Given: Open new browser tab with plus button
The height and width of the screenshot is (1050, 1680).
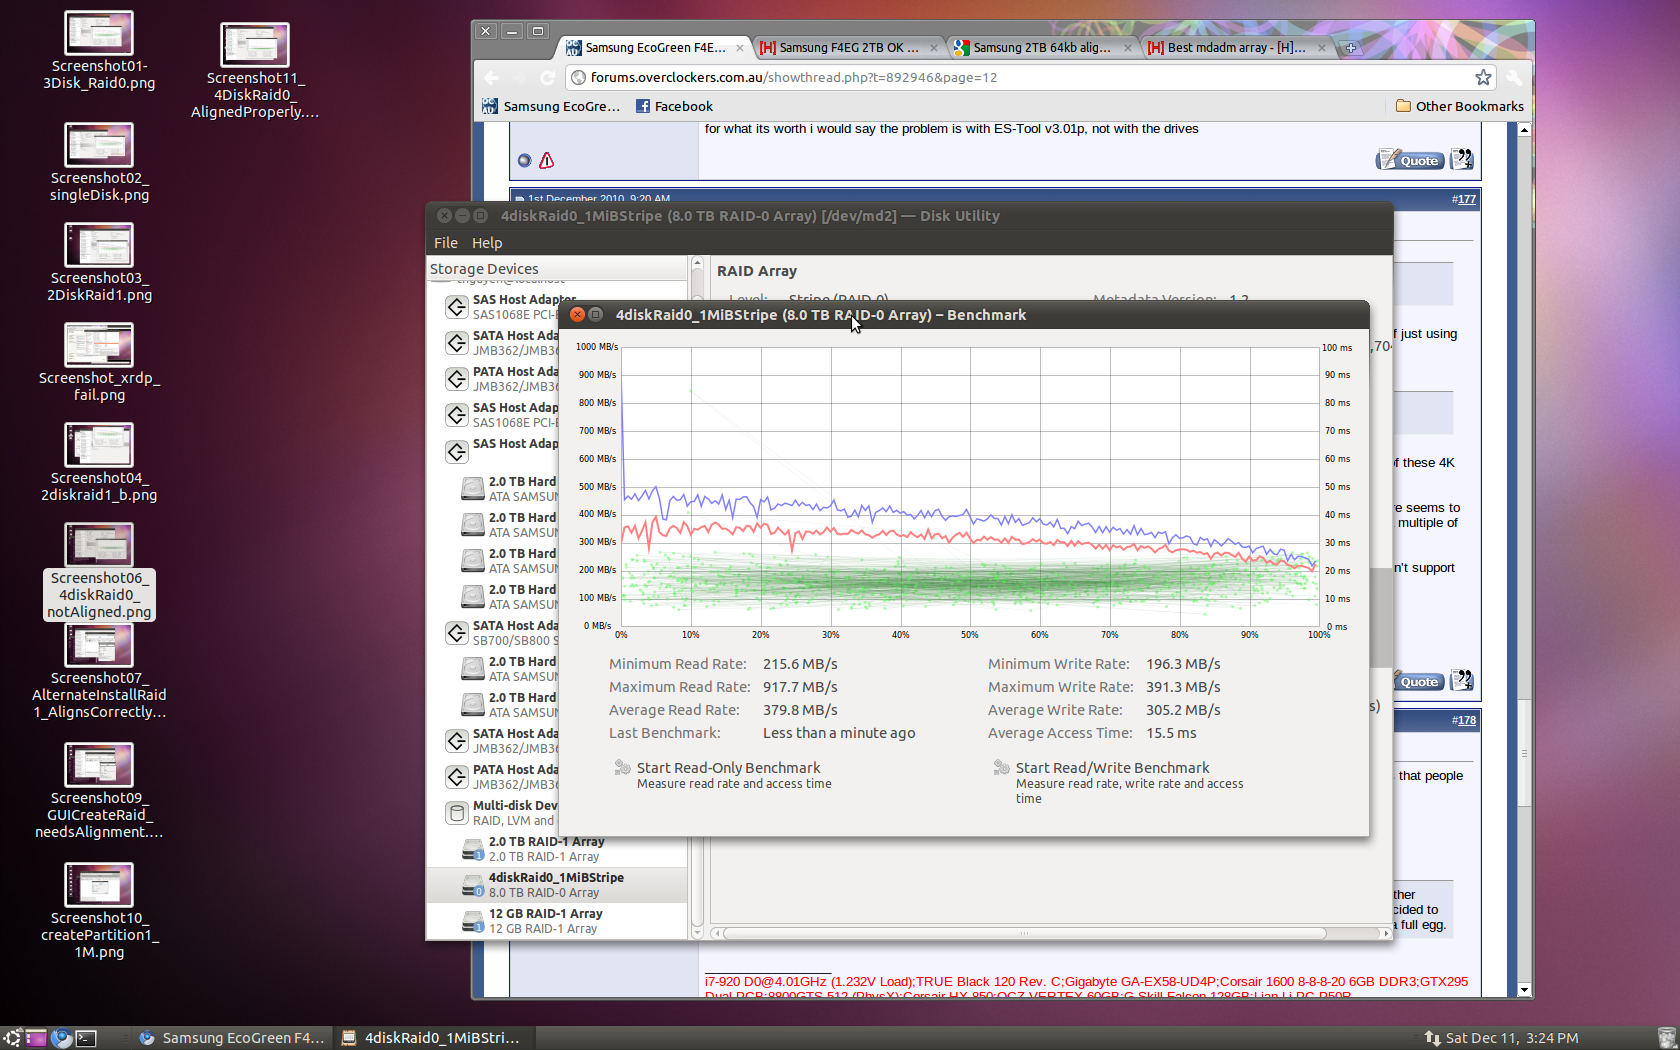Looking at the screenshot, I should pos(1350,47).
